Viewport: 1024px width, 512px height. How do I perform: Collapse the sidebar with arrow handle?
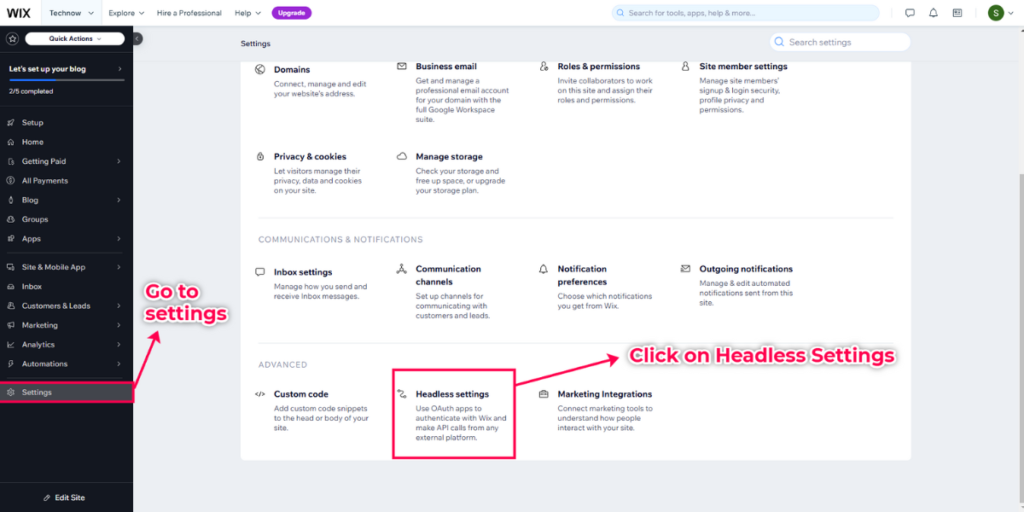(137, 39)
